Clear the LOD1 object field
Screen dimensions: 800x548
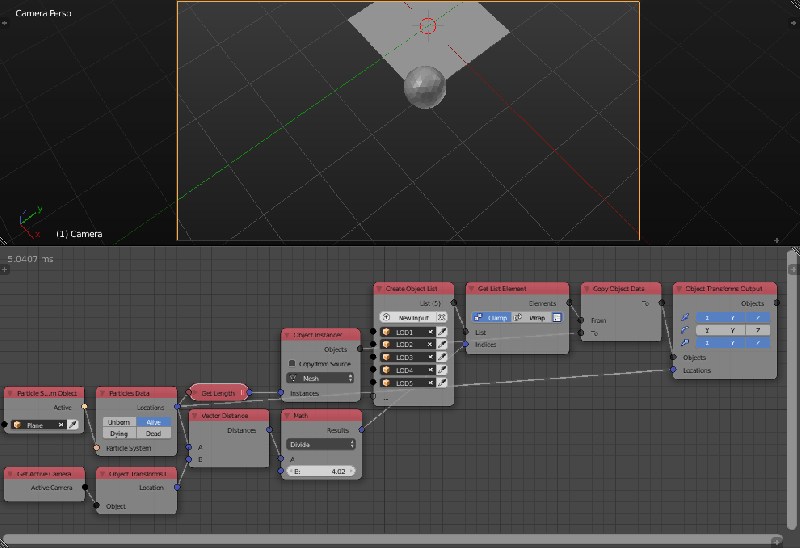click(x=431, y=332)
